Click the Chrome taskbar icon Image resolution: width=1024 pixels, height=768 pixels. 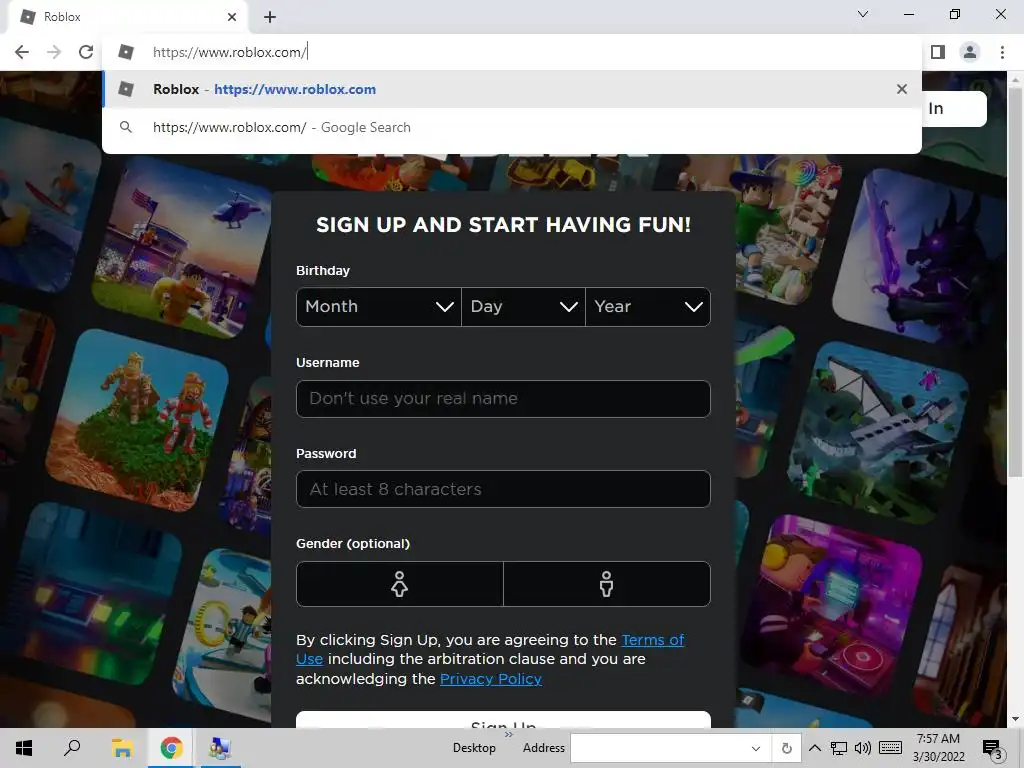coord(171,748)
